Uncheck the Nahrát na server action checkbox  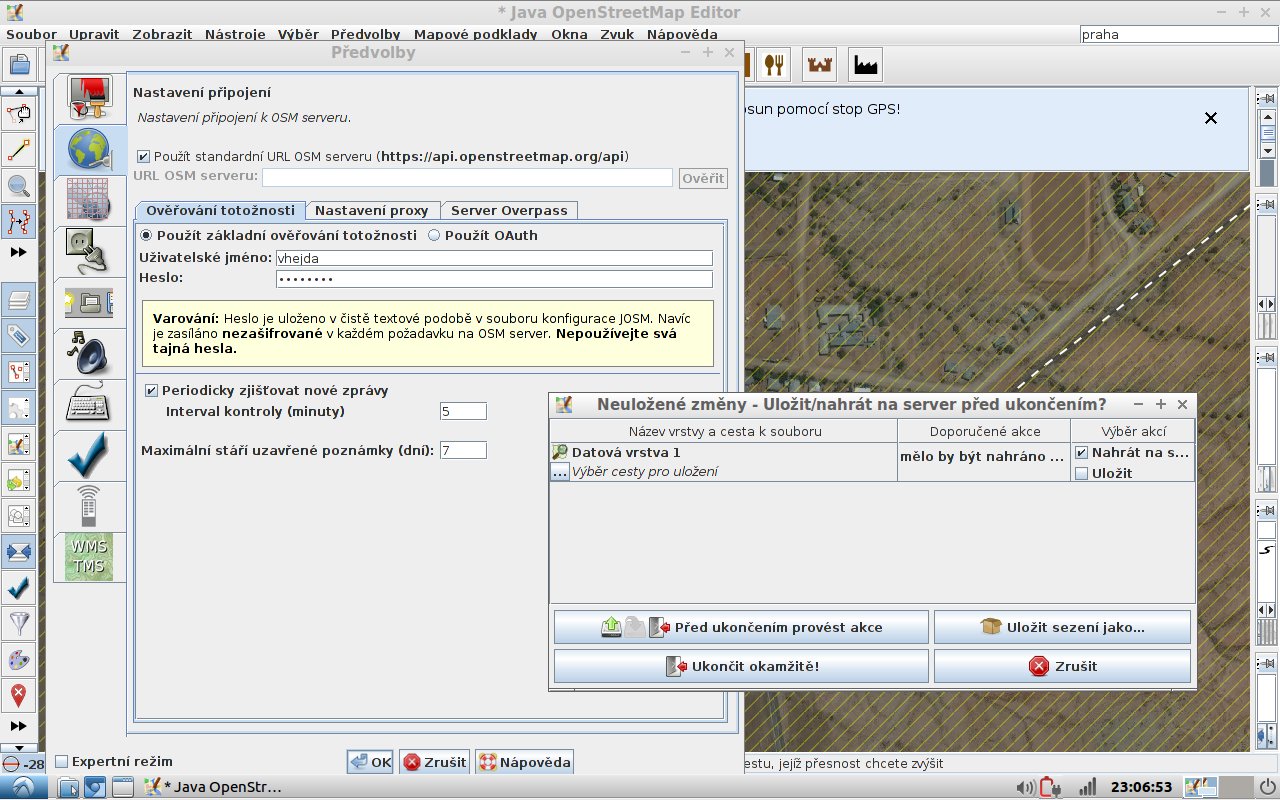click(1081, 453)
